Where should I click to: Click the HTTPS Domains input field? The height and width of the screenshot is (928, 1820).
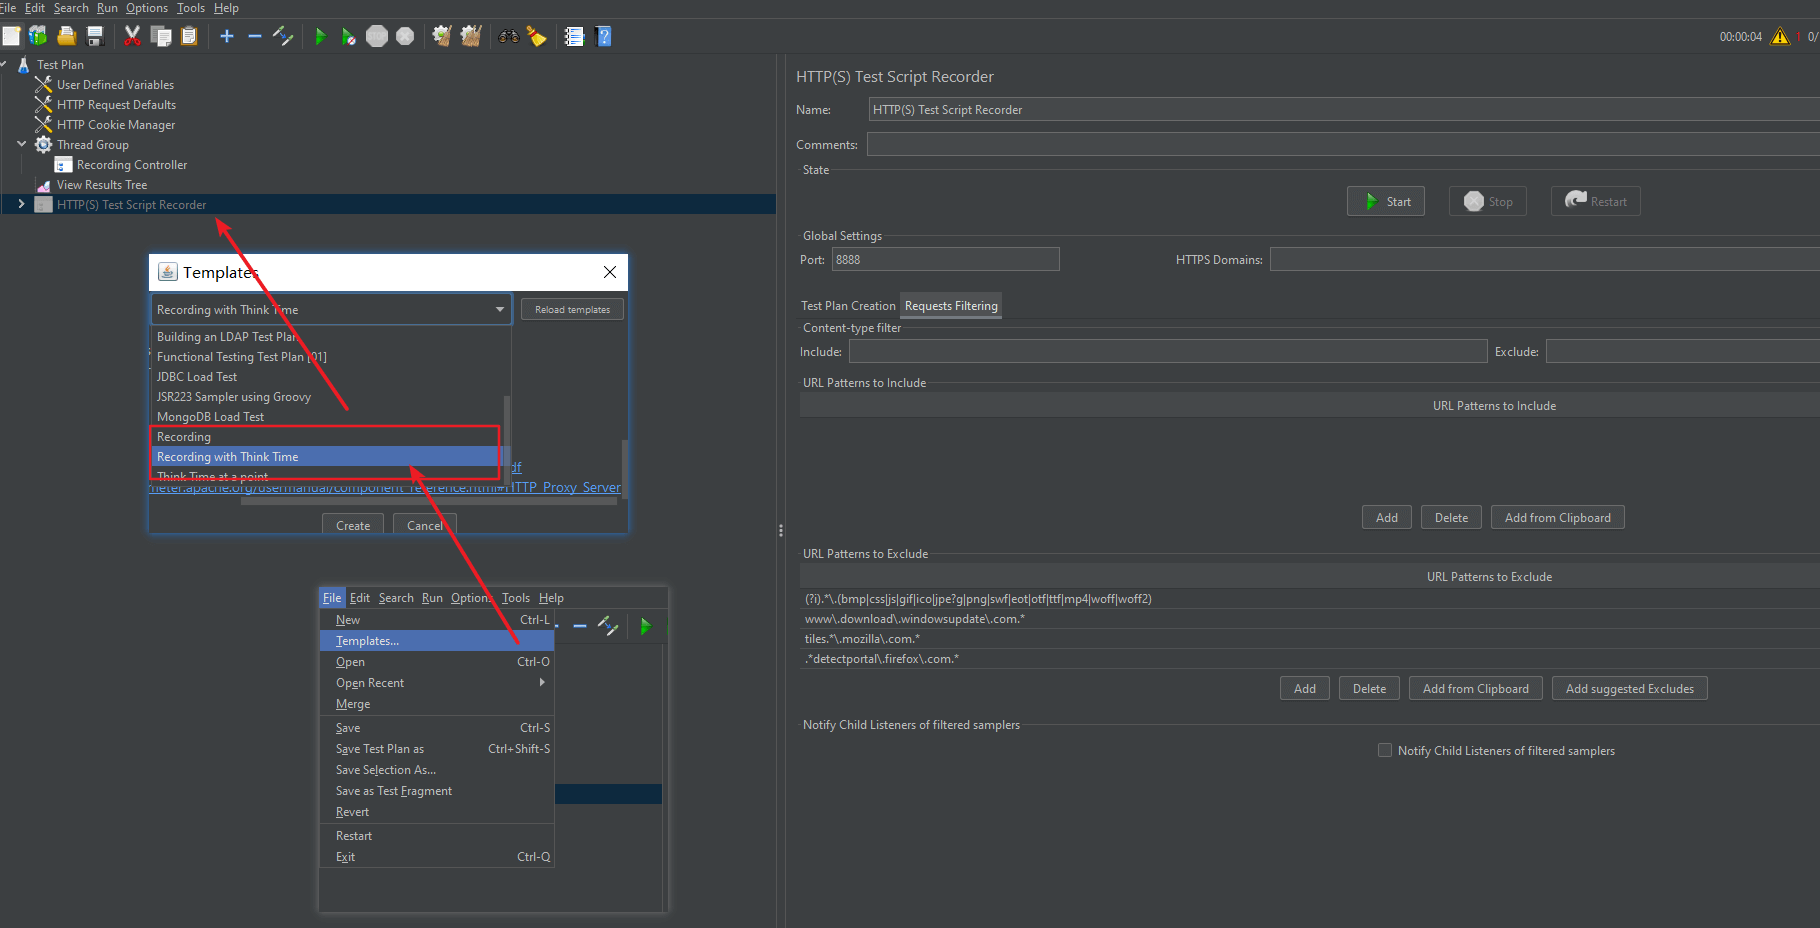[1545, 259]
